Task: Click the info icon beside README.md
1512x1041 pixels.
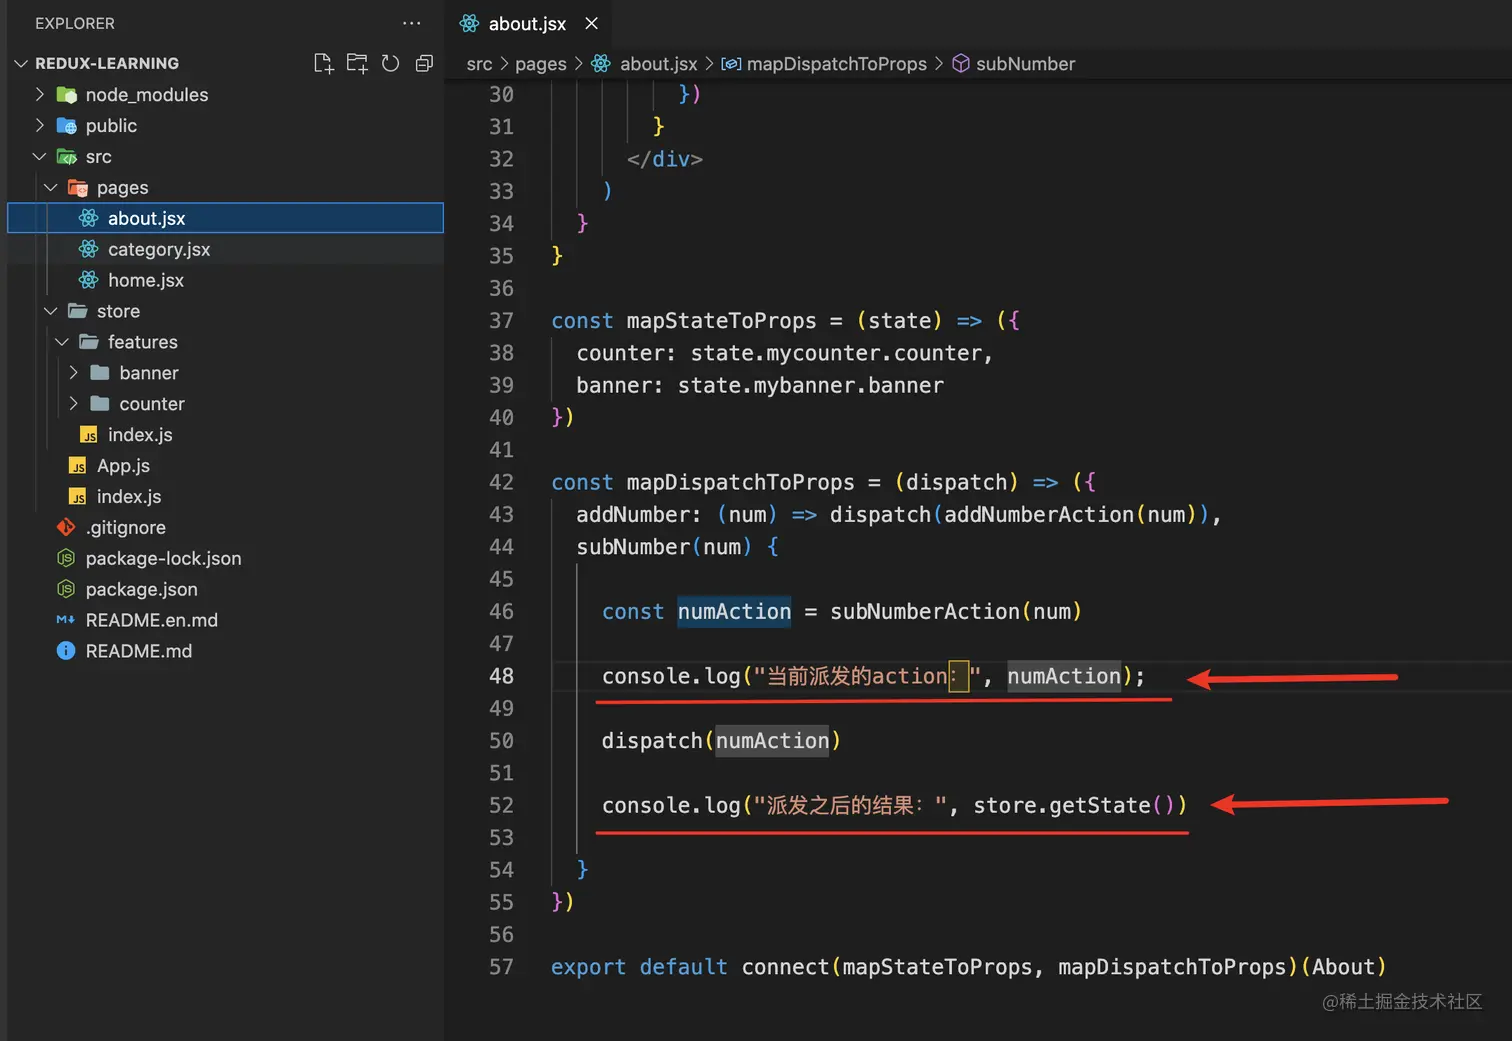Action: coord(67,651)
